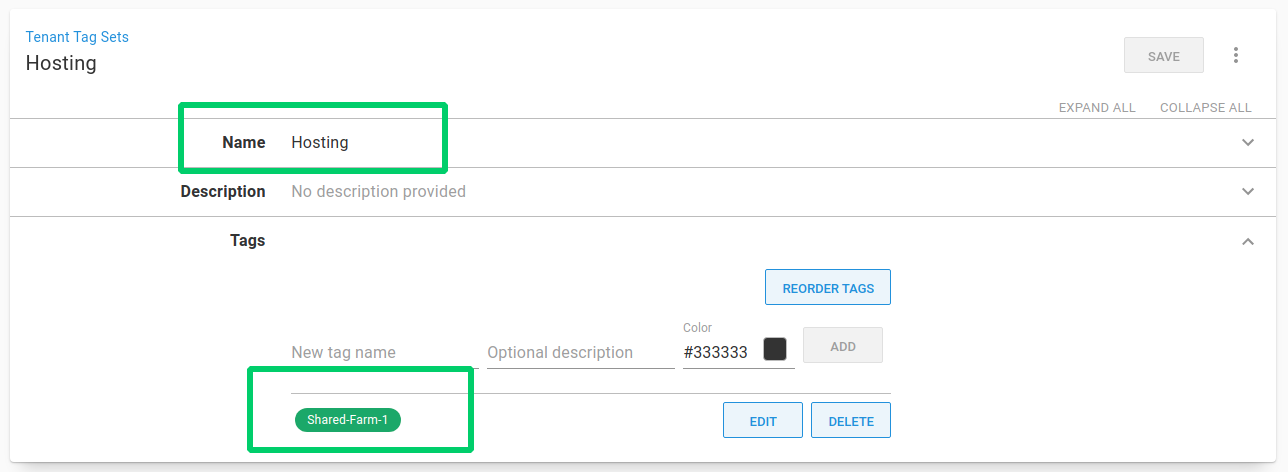
Task: Click the Tags section label
Action: [247, 241]
